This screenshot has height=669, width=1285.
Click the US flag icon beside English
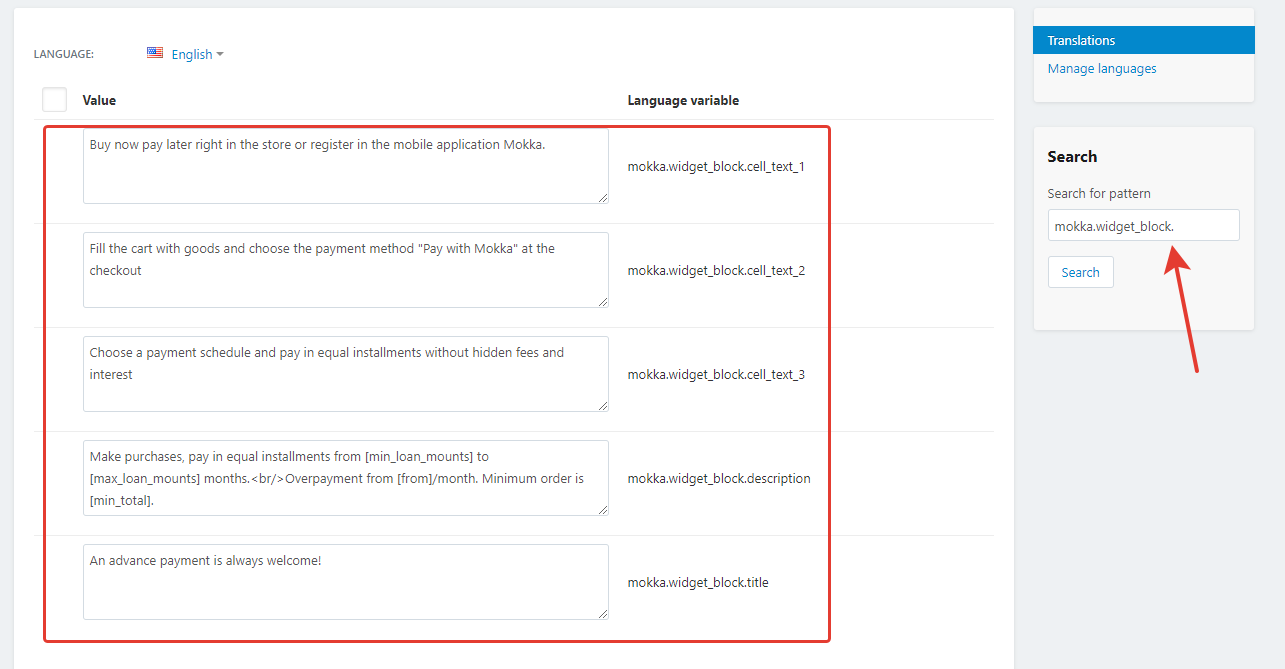(x=155, y=53)
